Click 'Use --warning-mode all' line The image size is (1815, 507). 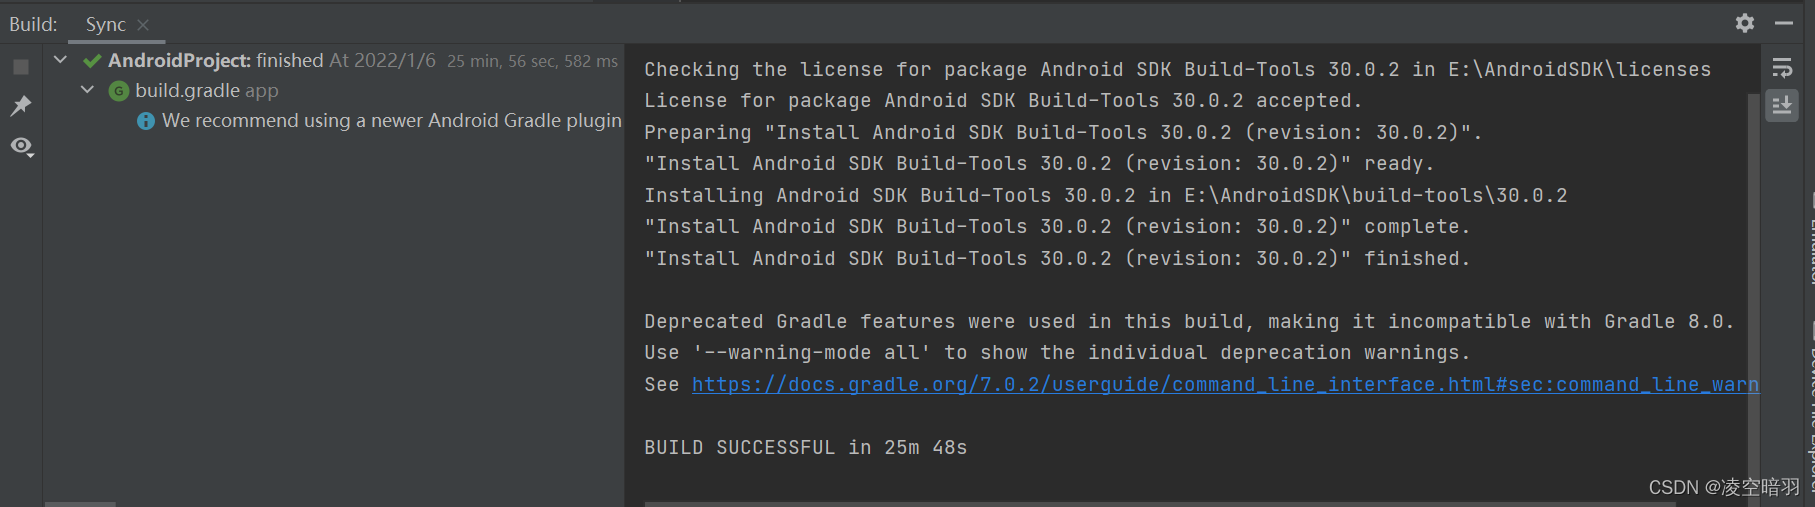pos(1057,352)
